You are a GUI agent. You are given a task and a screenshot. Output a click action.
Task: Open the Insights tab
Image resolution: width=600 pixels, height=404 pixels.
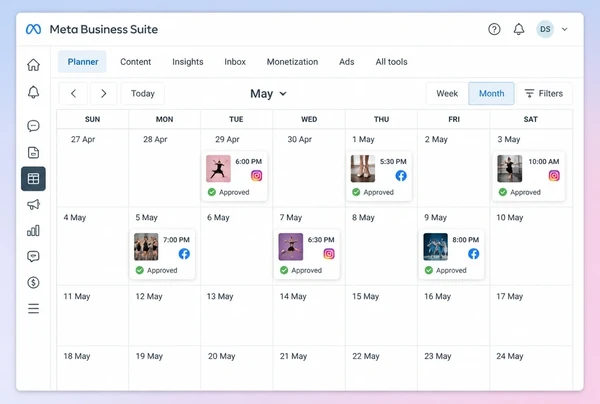188,62
